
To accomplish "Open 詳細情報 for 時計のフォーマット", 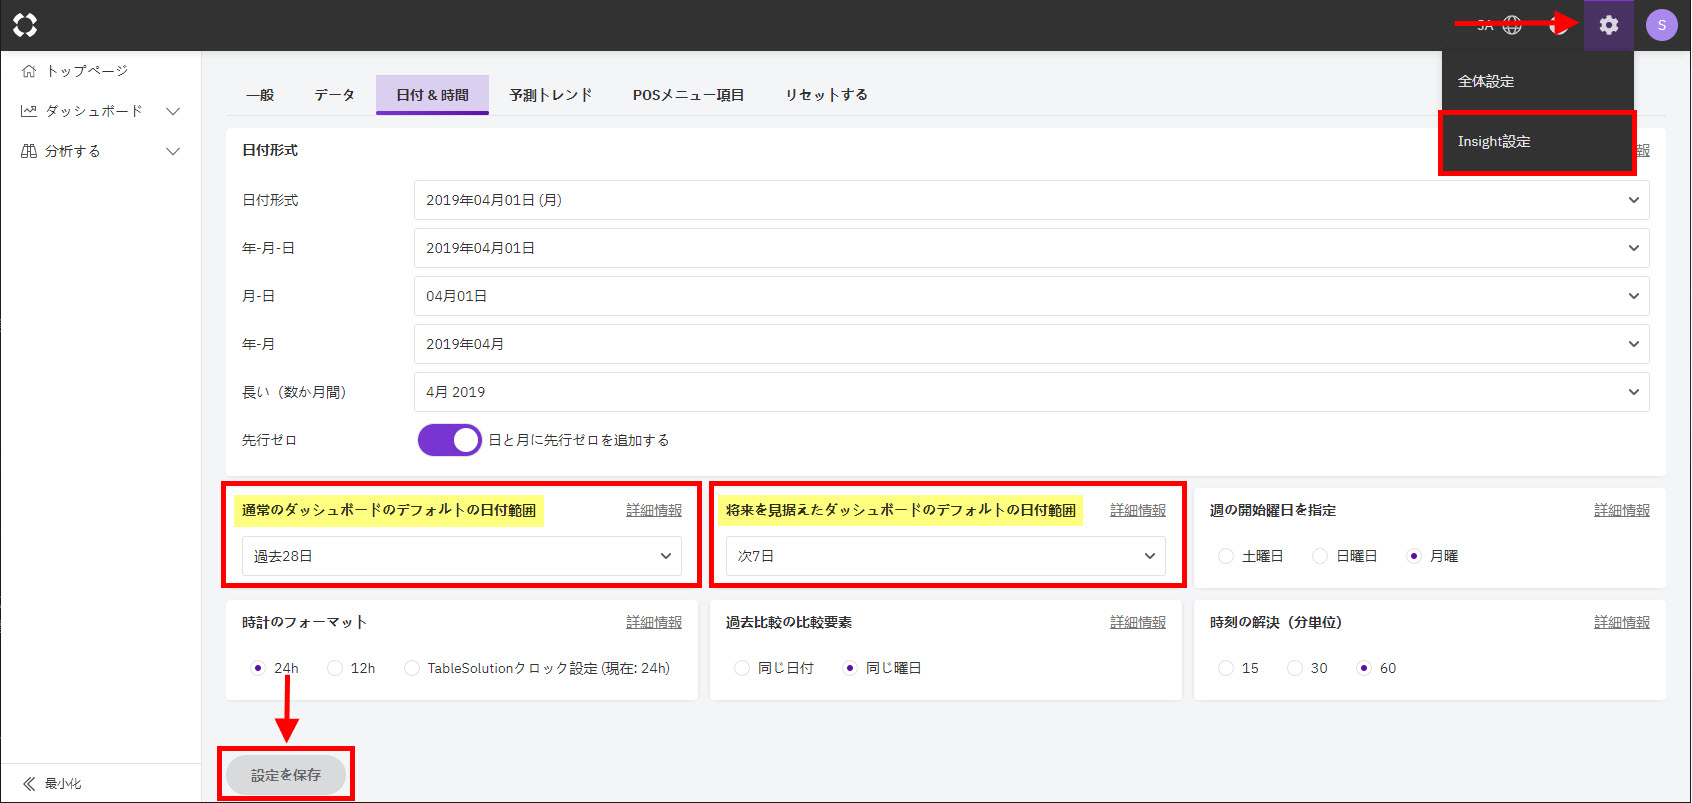I will coord(654,622).
